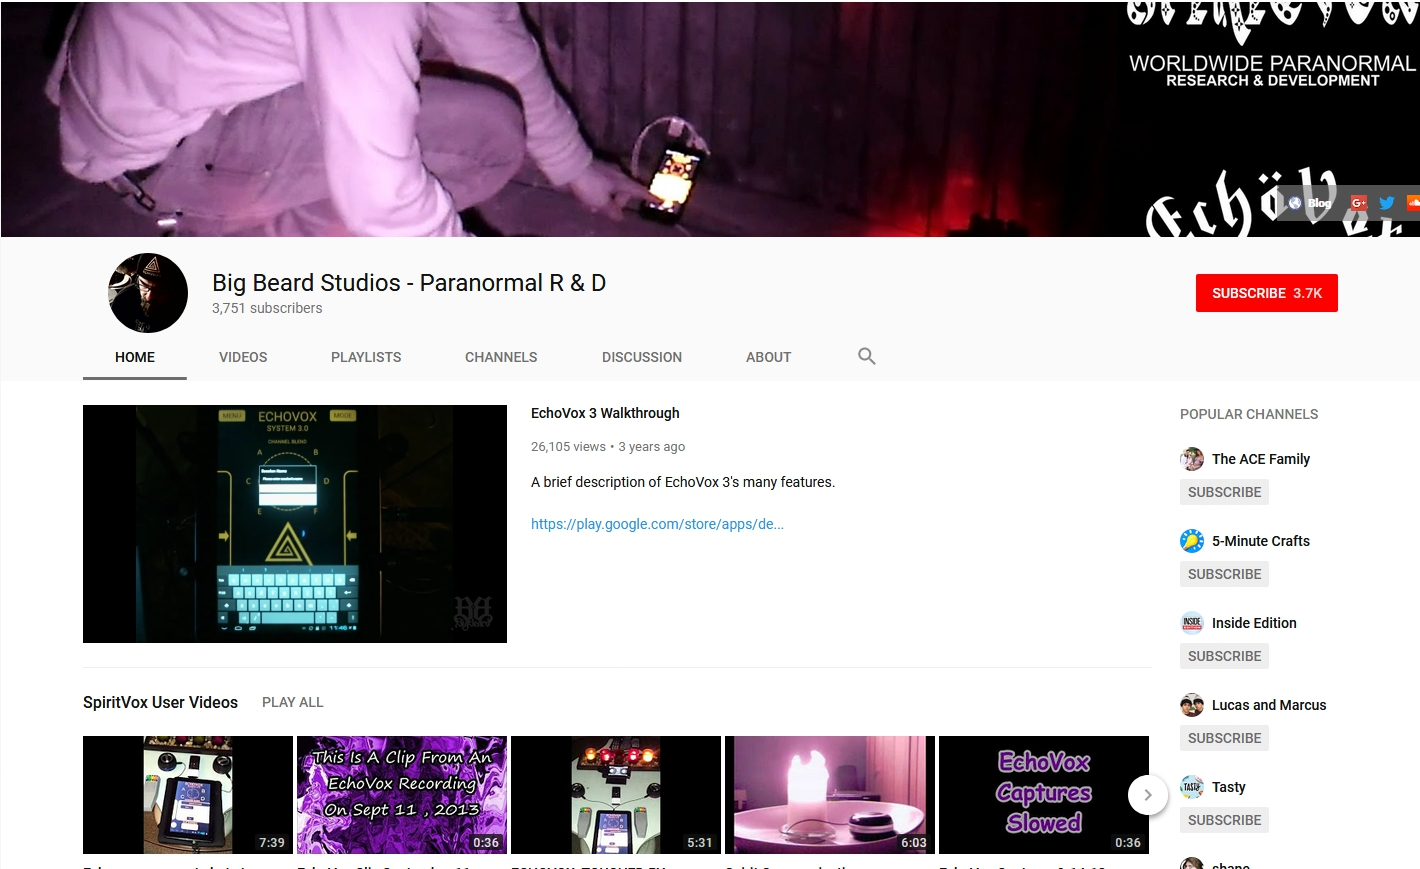View the Discussion tab
The height and width of the screenshot is (869, 1420).
coord(642,357)
